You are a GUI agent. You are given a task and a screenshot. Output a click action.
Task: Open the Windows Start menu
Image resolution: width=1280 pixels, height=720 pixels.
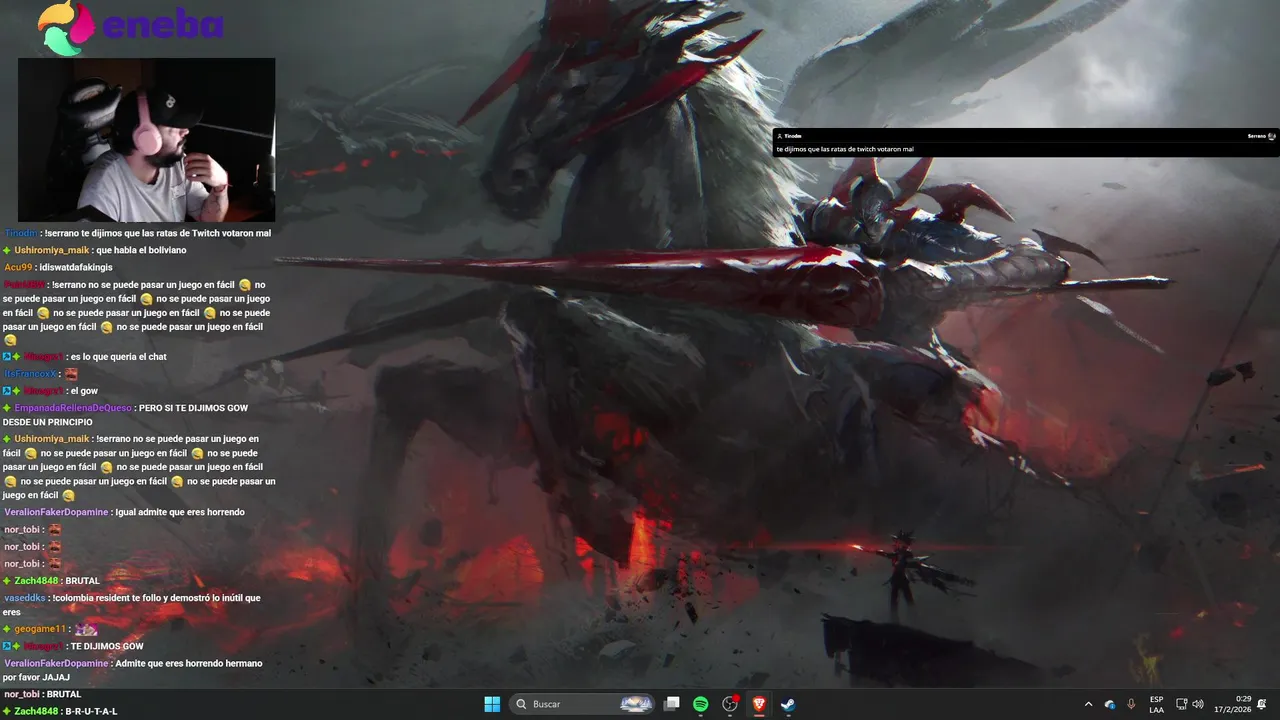click(x=492, y=704)
